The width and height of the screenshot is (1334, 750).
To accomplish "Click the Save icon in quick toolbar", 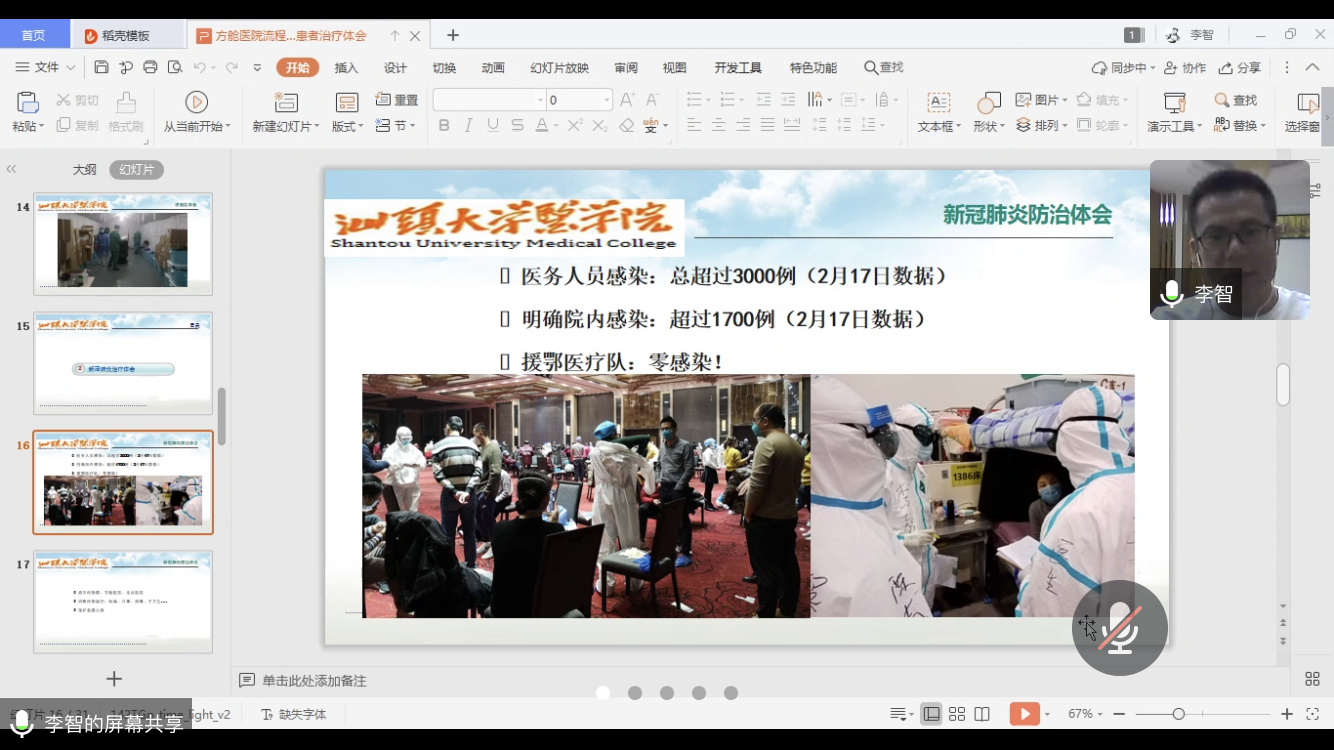I will point(101,67).
